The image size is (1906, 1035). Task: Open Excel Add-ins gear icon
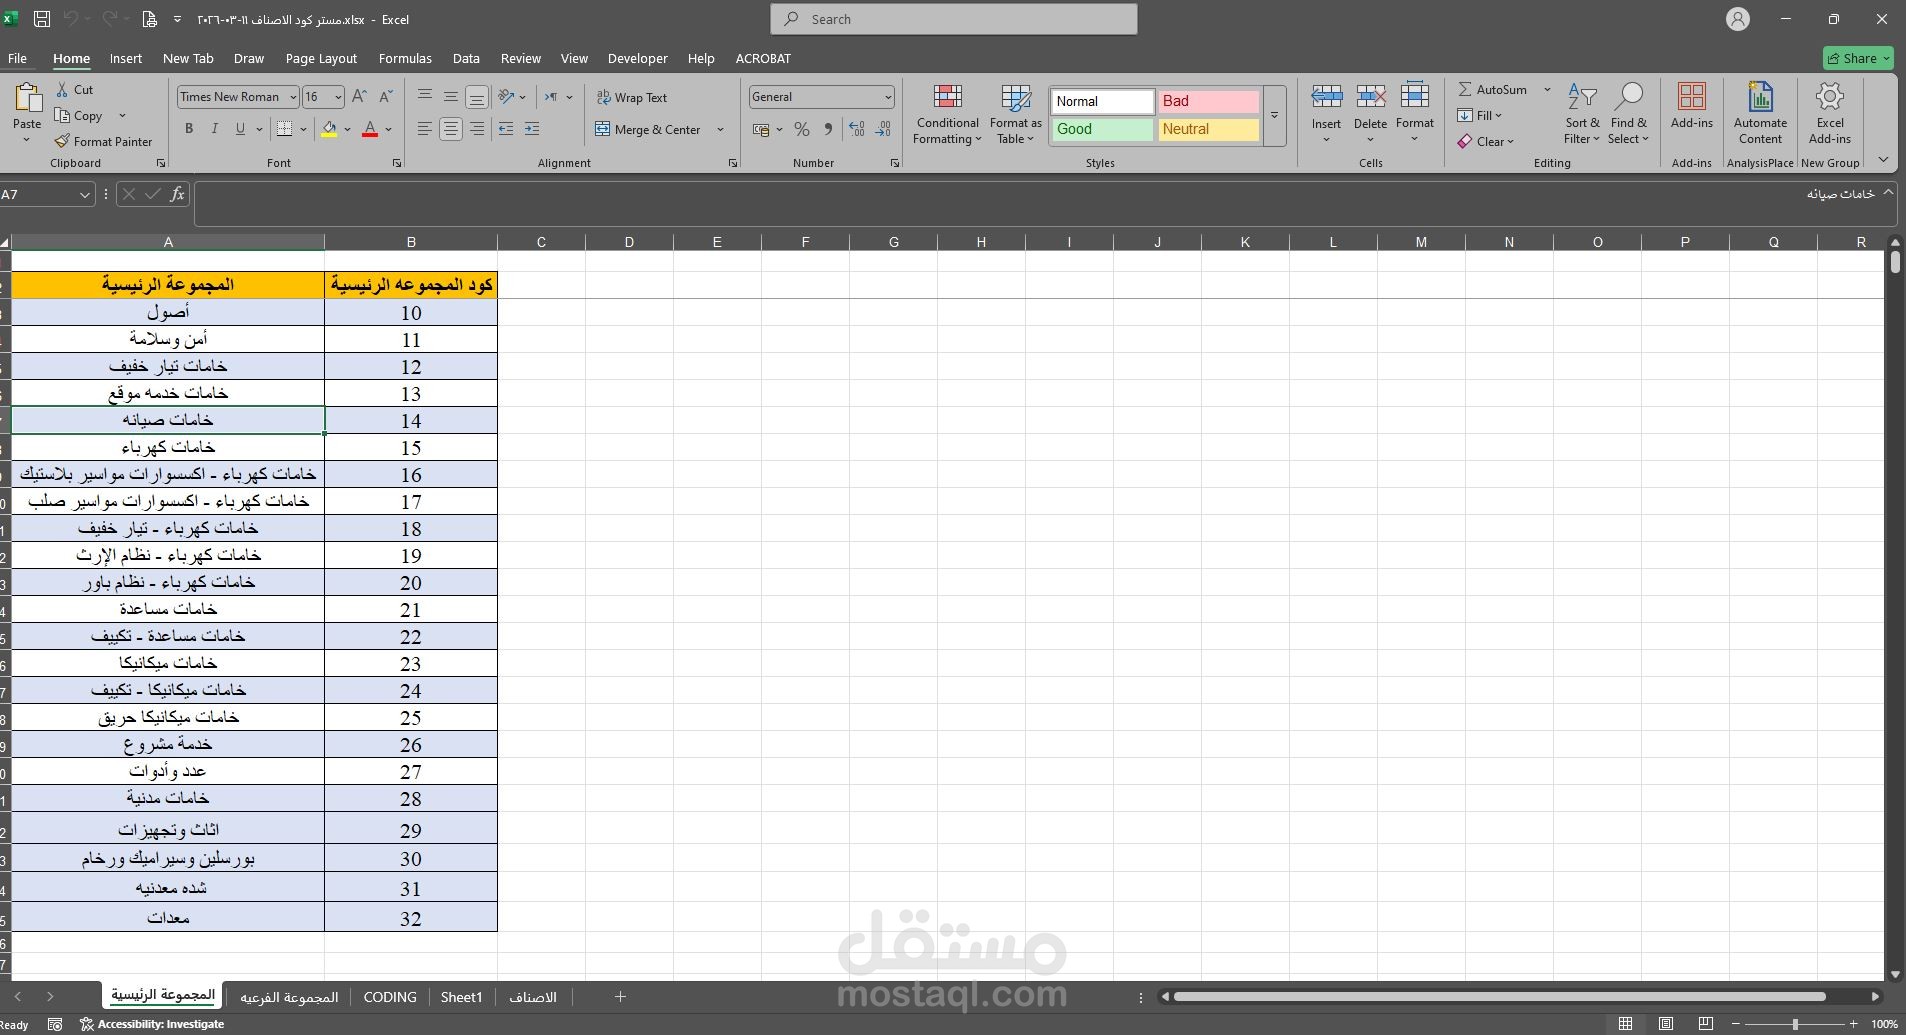tap(1830, 97)
